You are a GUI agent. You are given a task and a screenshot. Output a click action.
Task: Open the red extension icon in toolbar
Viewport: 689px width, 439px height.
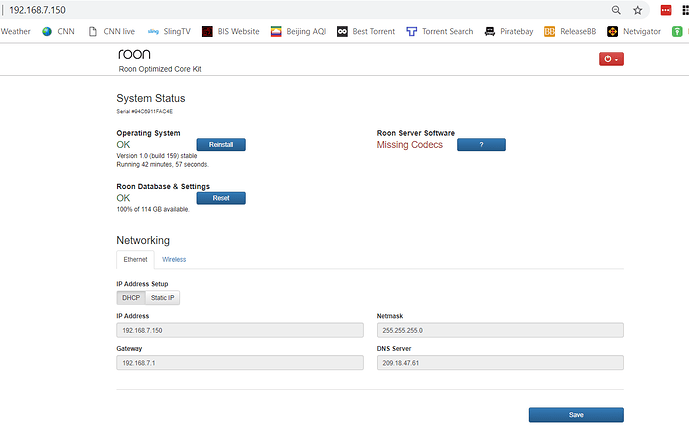(666, 10)
